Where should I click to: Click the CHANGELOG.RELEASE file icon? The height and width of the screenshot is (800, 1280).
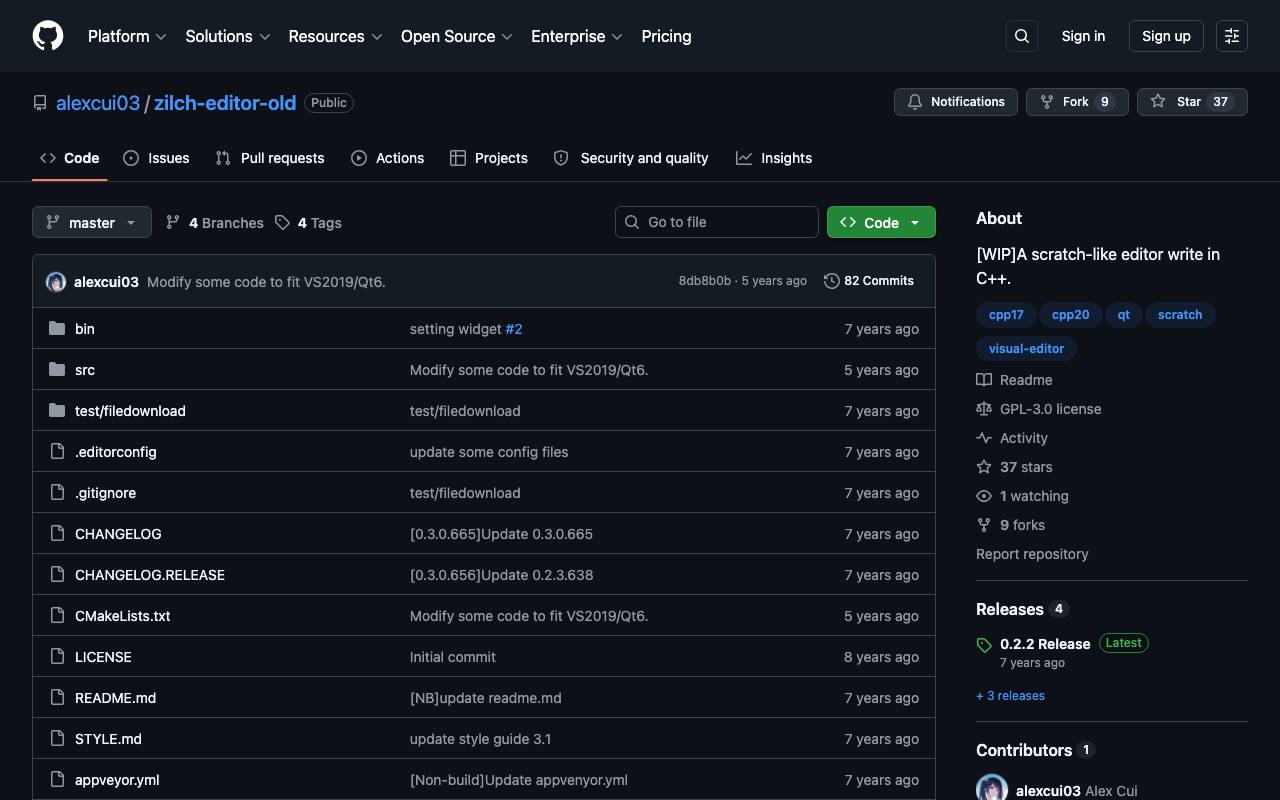pyautogui.click(x=57, y=575)
